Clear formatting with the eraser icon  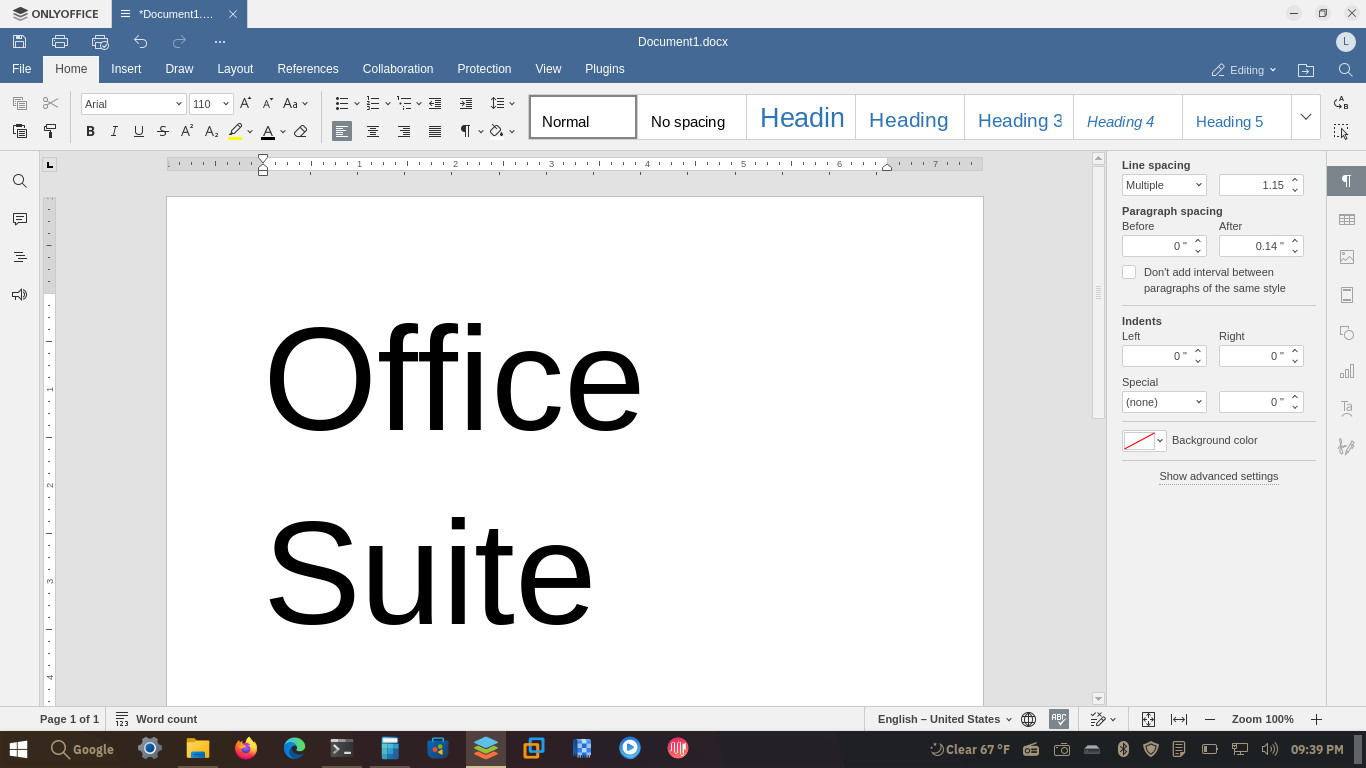pyautogui.click(x=301, y=131)
